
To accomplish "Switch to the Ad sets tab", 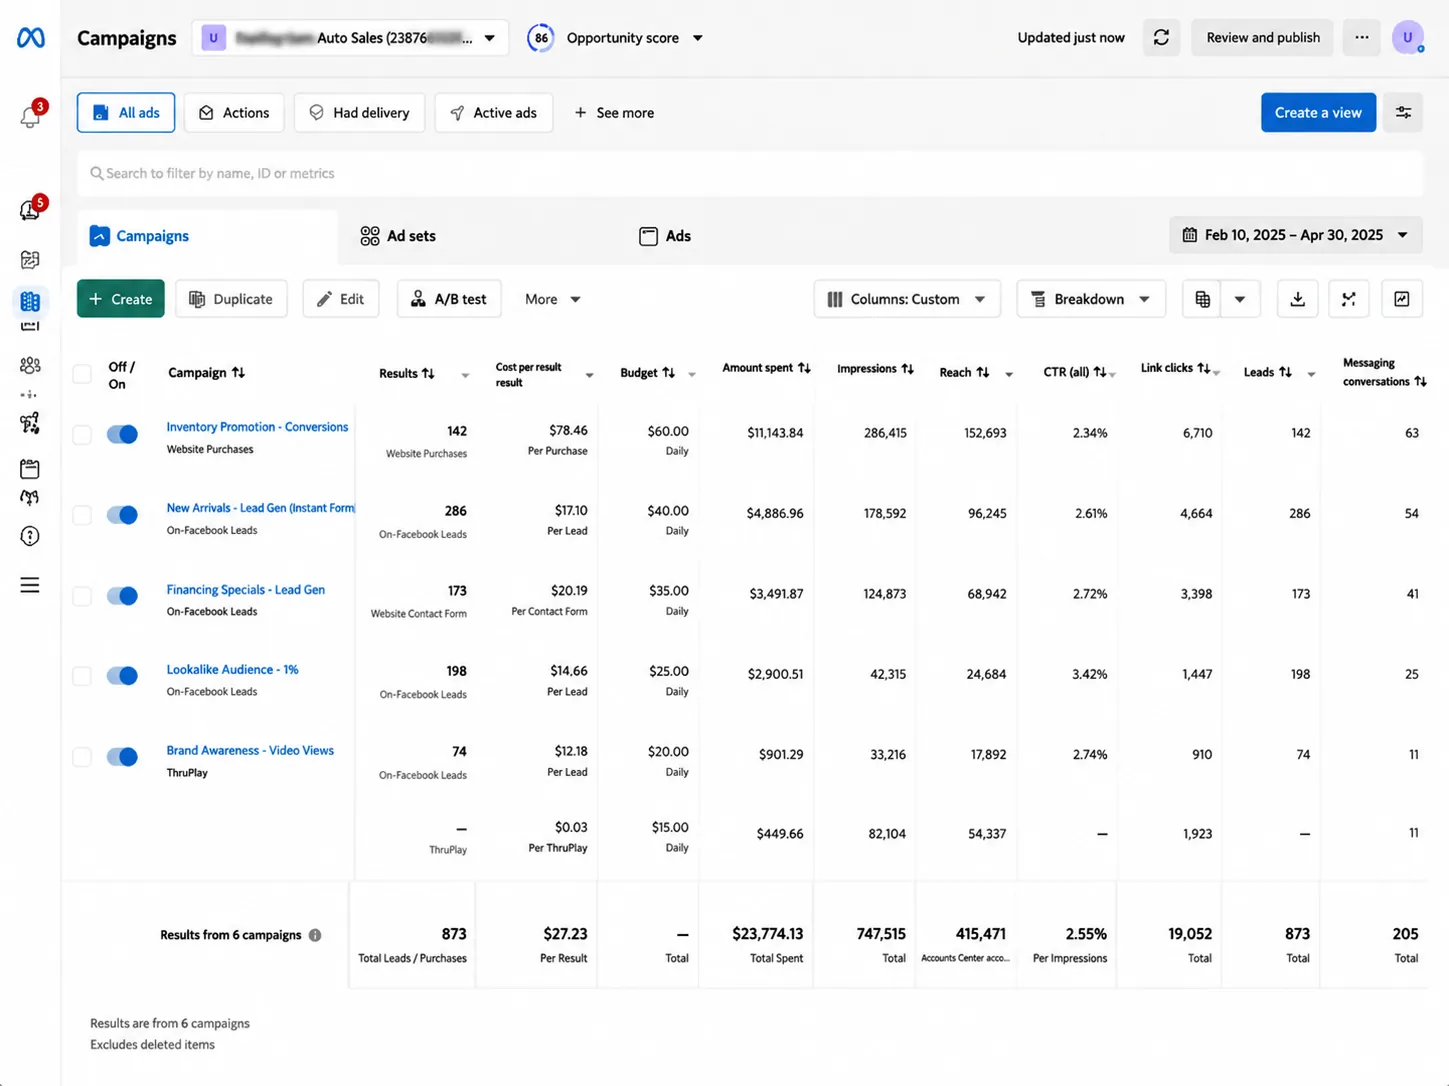I will click(398, 236).
